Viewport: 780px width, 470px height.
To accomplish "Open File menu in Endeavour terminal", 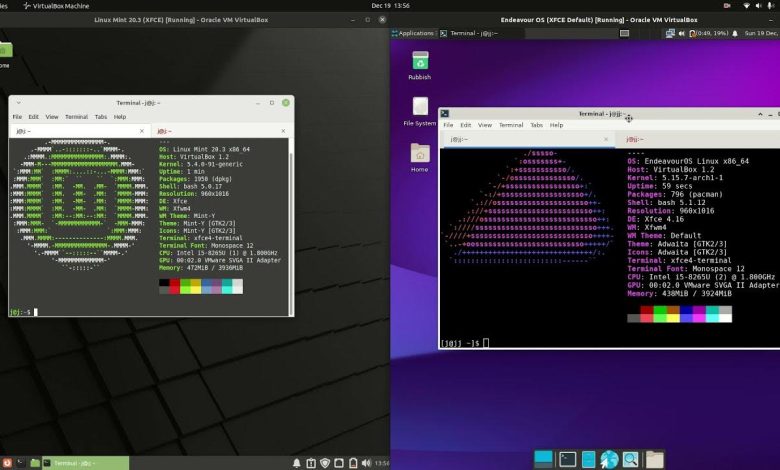I will [448, 125].
